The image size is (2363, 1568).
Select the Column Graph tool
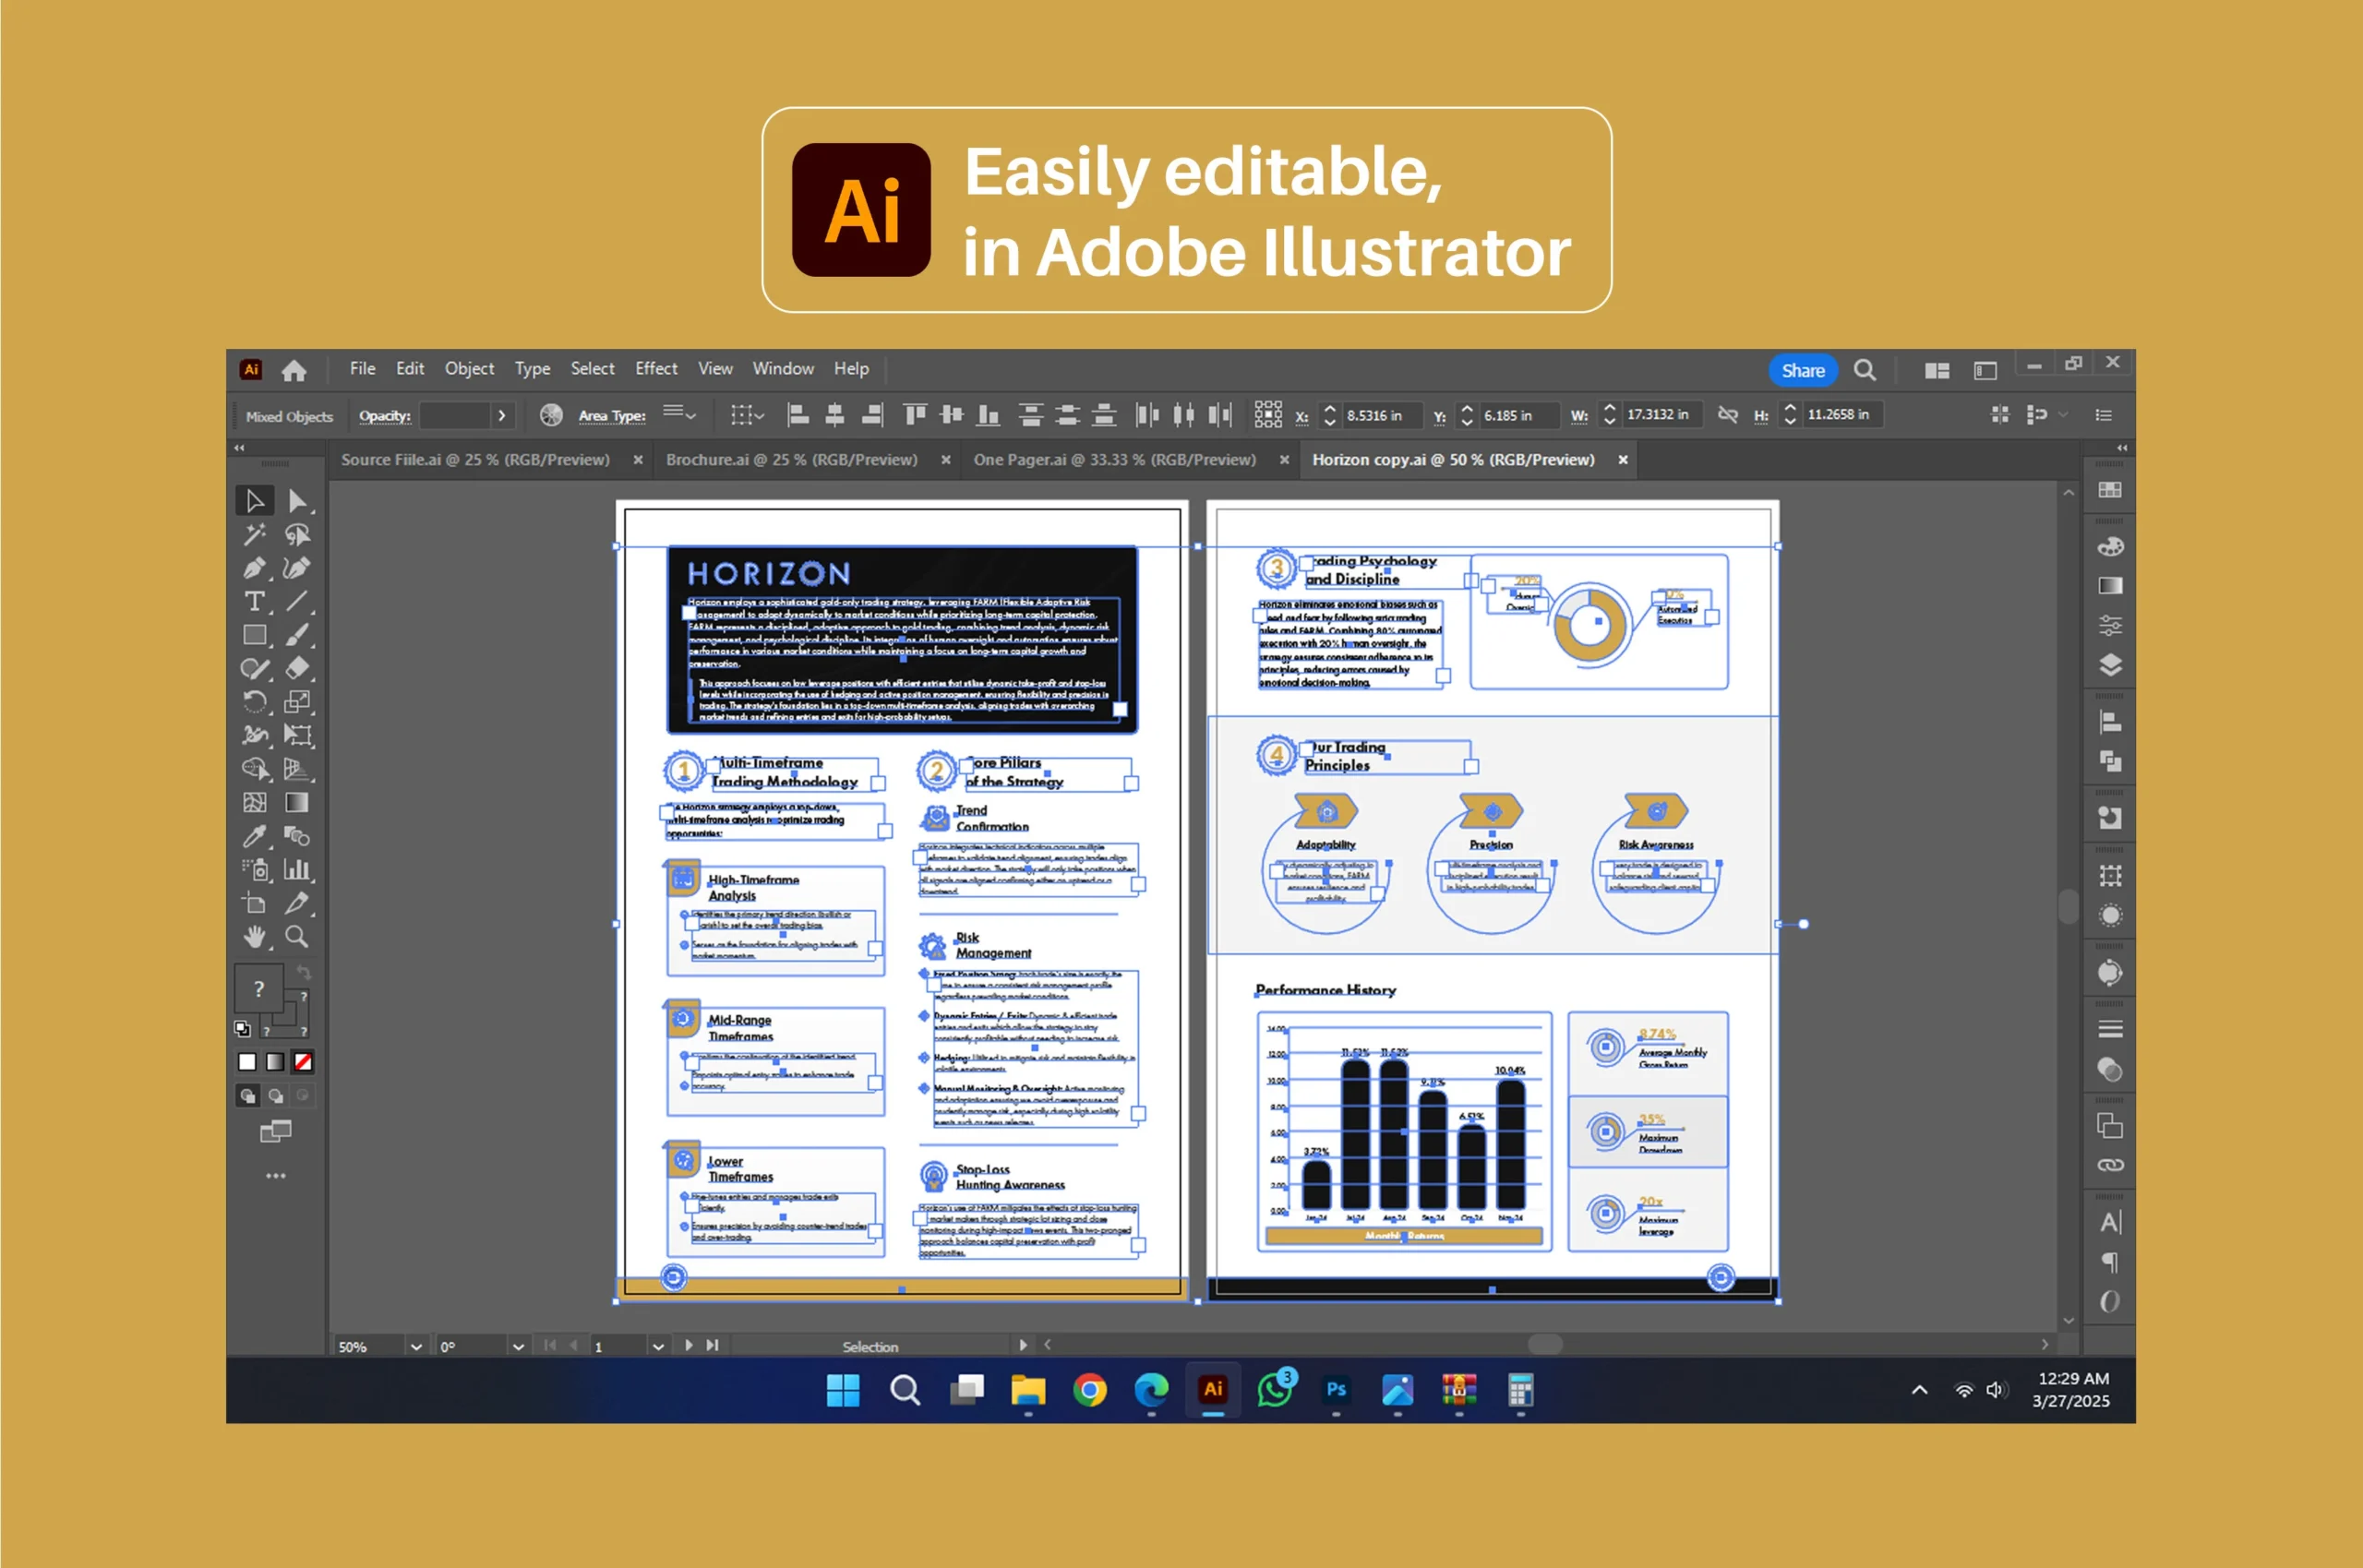coord(297,870)
